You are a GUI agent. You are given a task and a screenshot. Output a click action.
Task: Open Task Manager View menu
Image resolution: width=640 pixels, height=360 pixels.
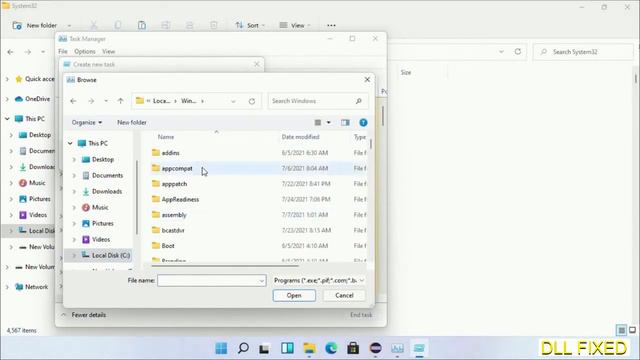click(x=109, y=51)
